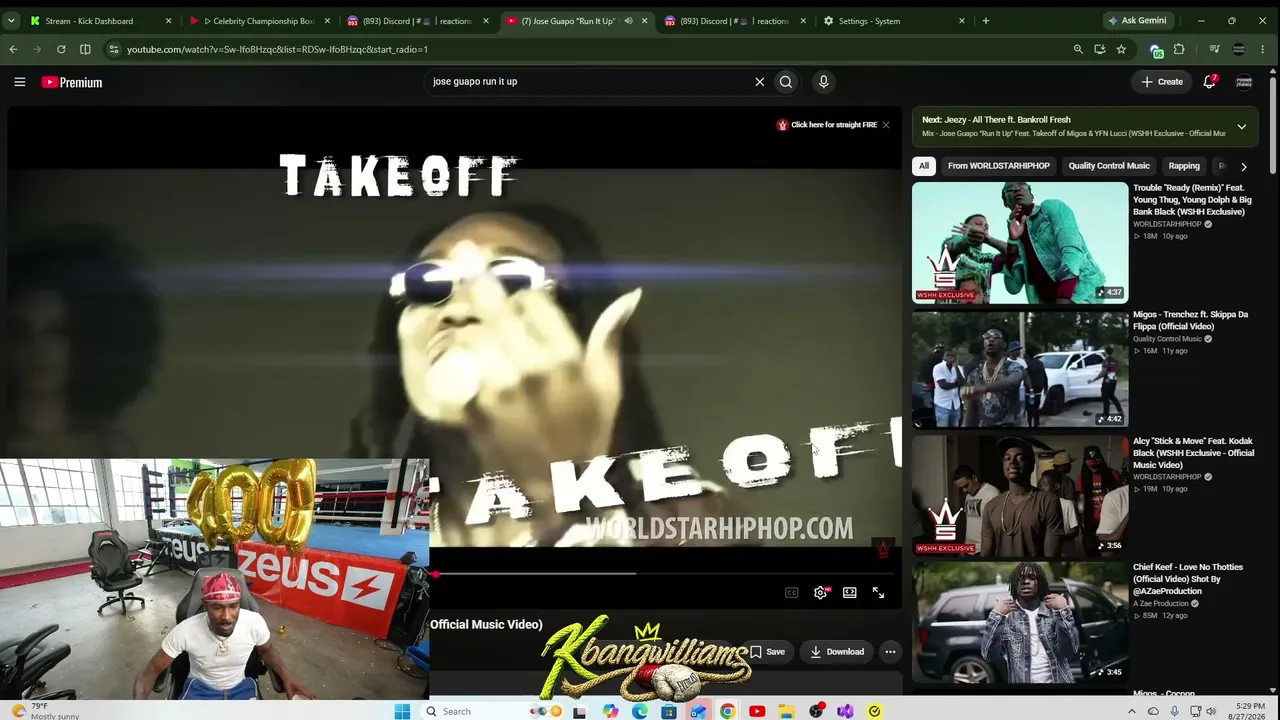Clear the YouTube search query
1280x720 pixels.
point(760,82)
